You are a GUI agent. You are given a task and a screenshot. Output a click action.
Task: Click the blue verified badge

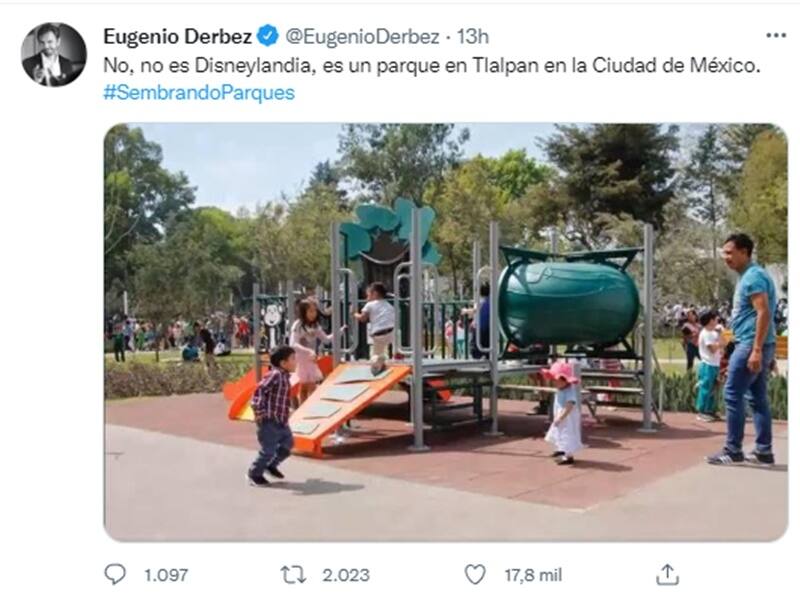pos(268,36)
